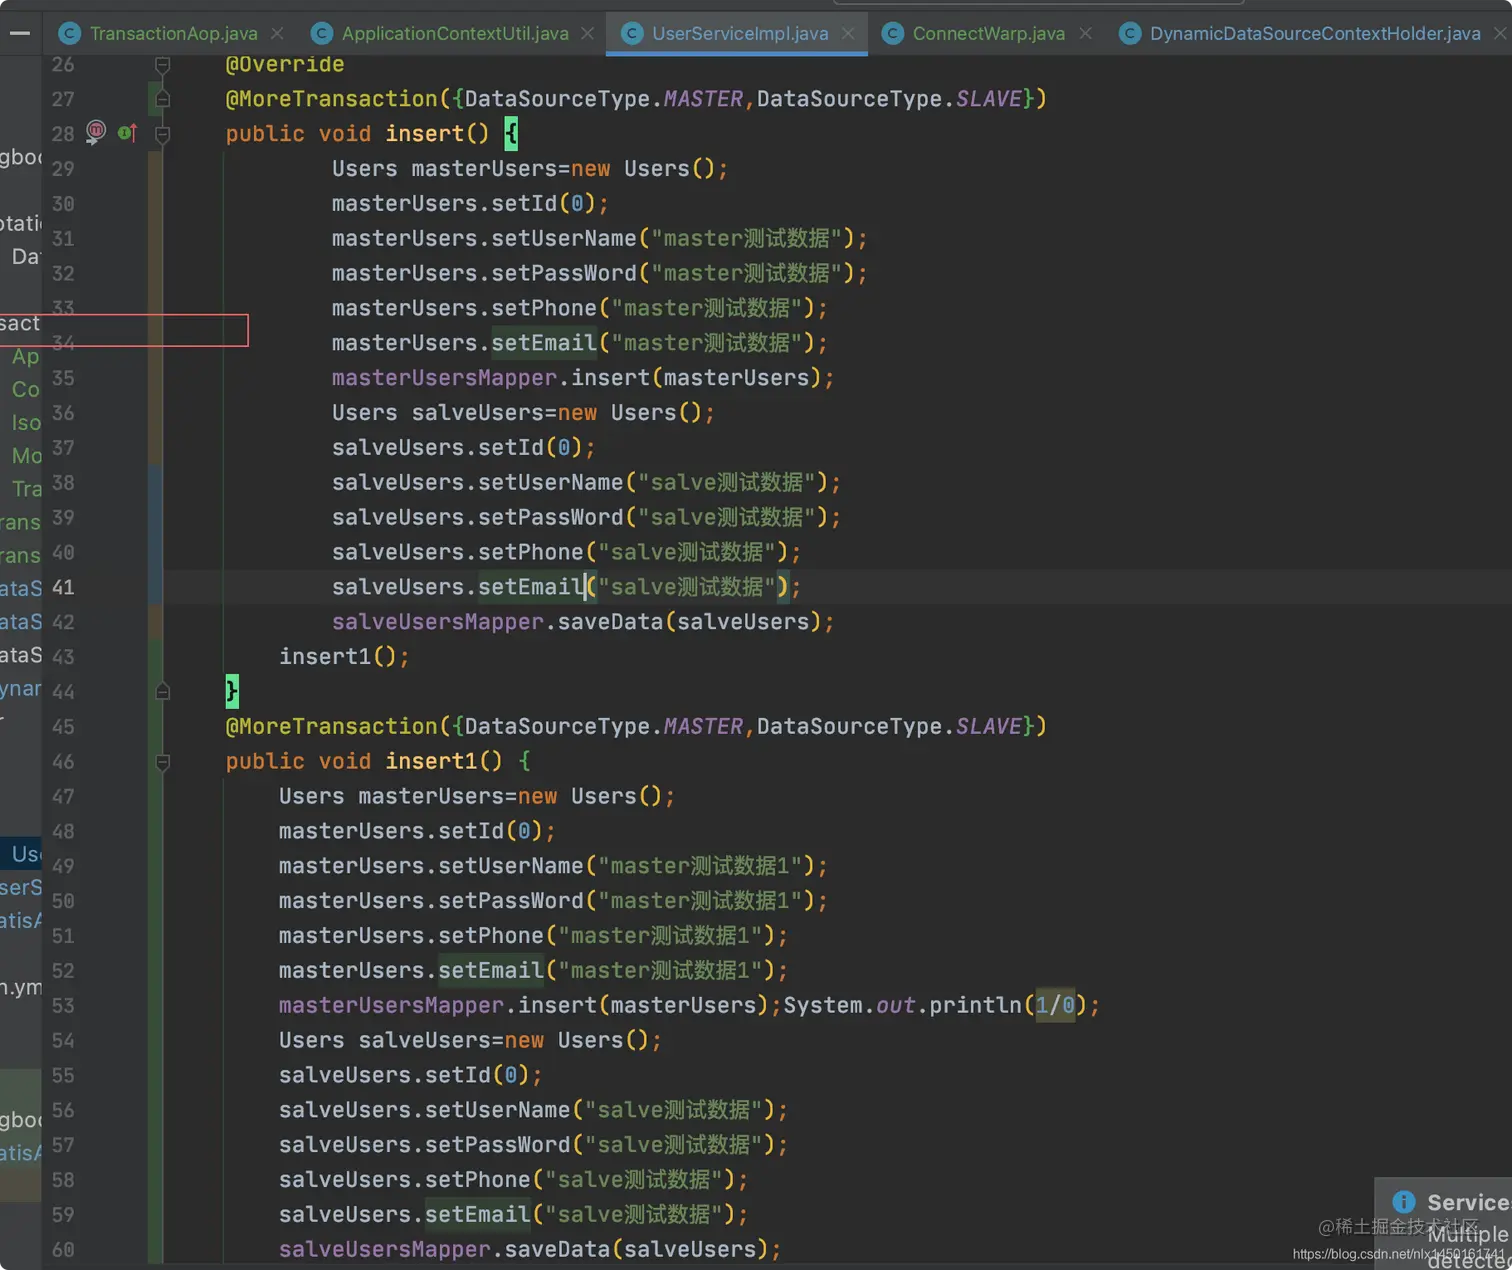Screen dimensions: 1512x1270
Task: Click salveUsersMapper on line 42
Action: (x=438, y=622)
